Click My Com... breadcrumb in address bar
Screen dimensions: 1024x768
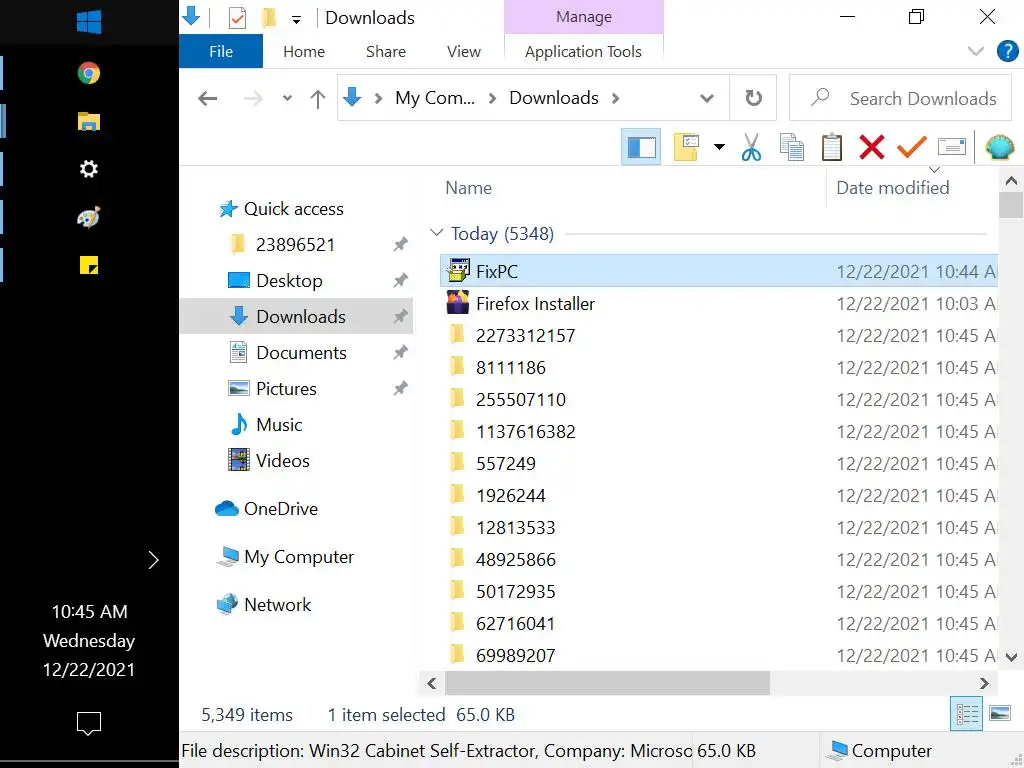[x=435, y=98]
